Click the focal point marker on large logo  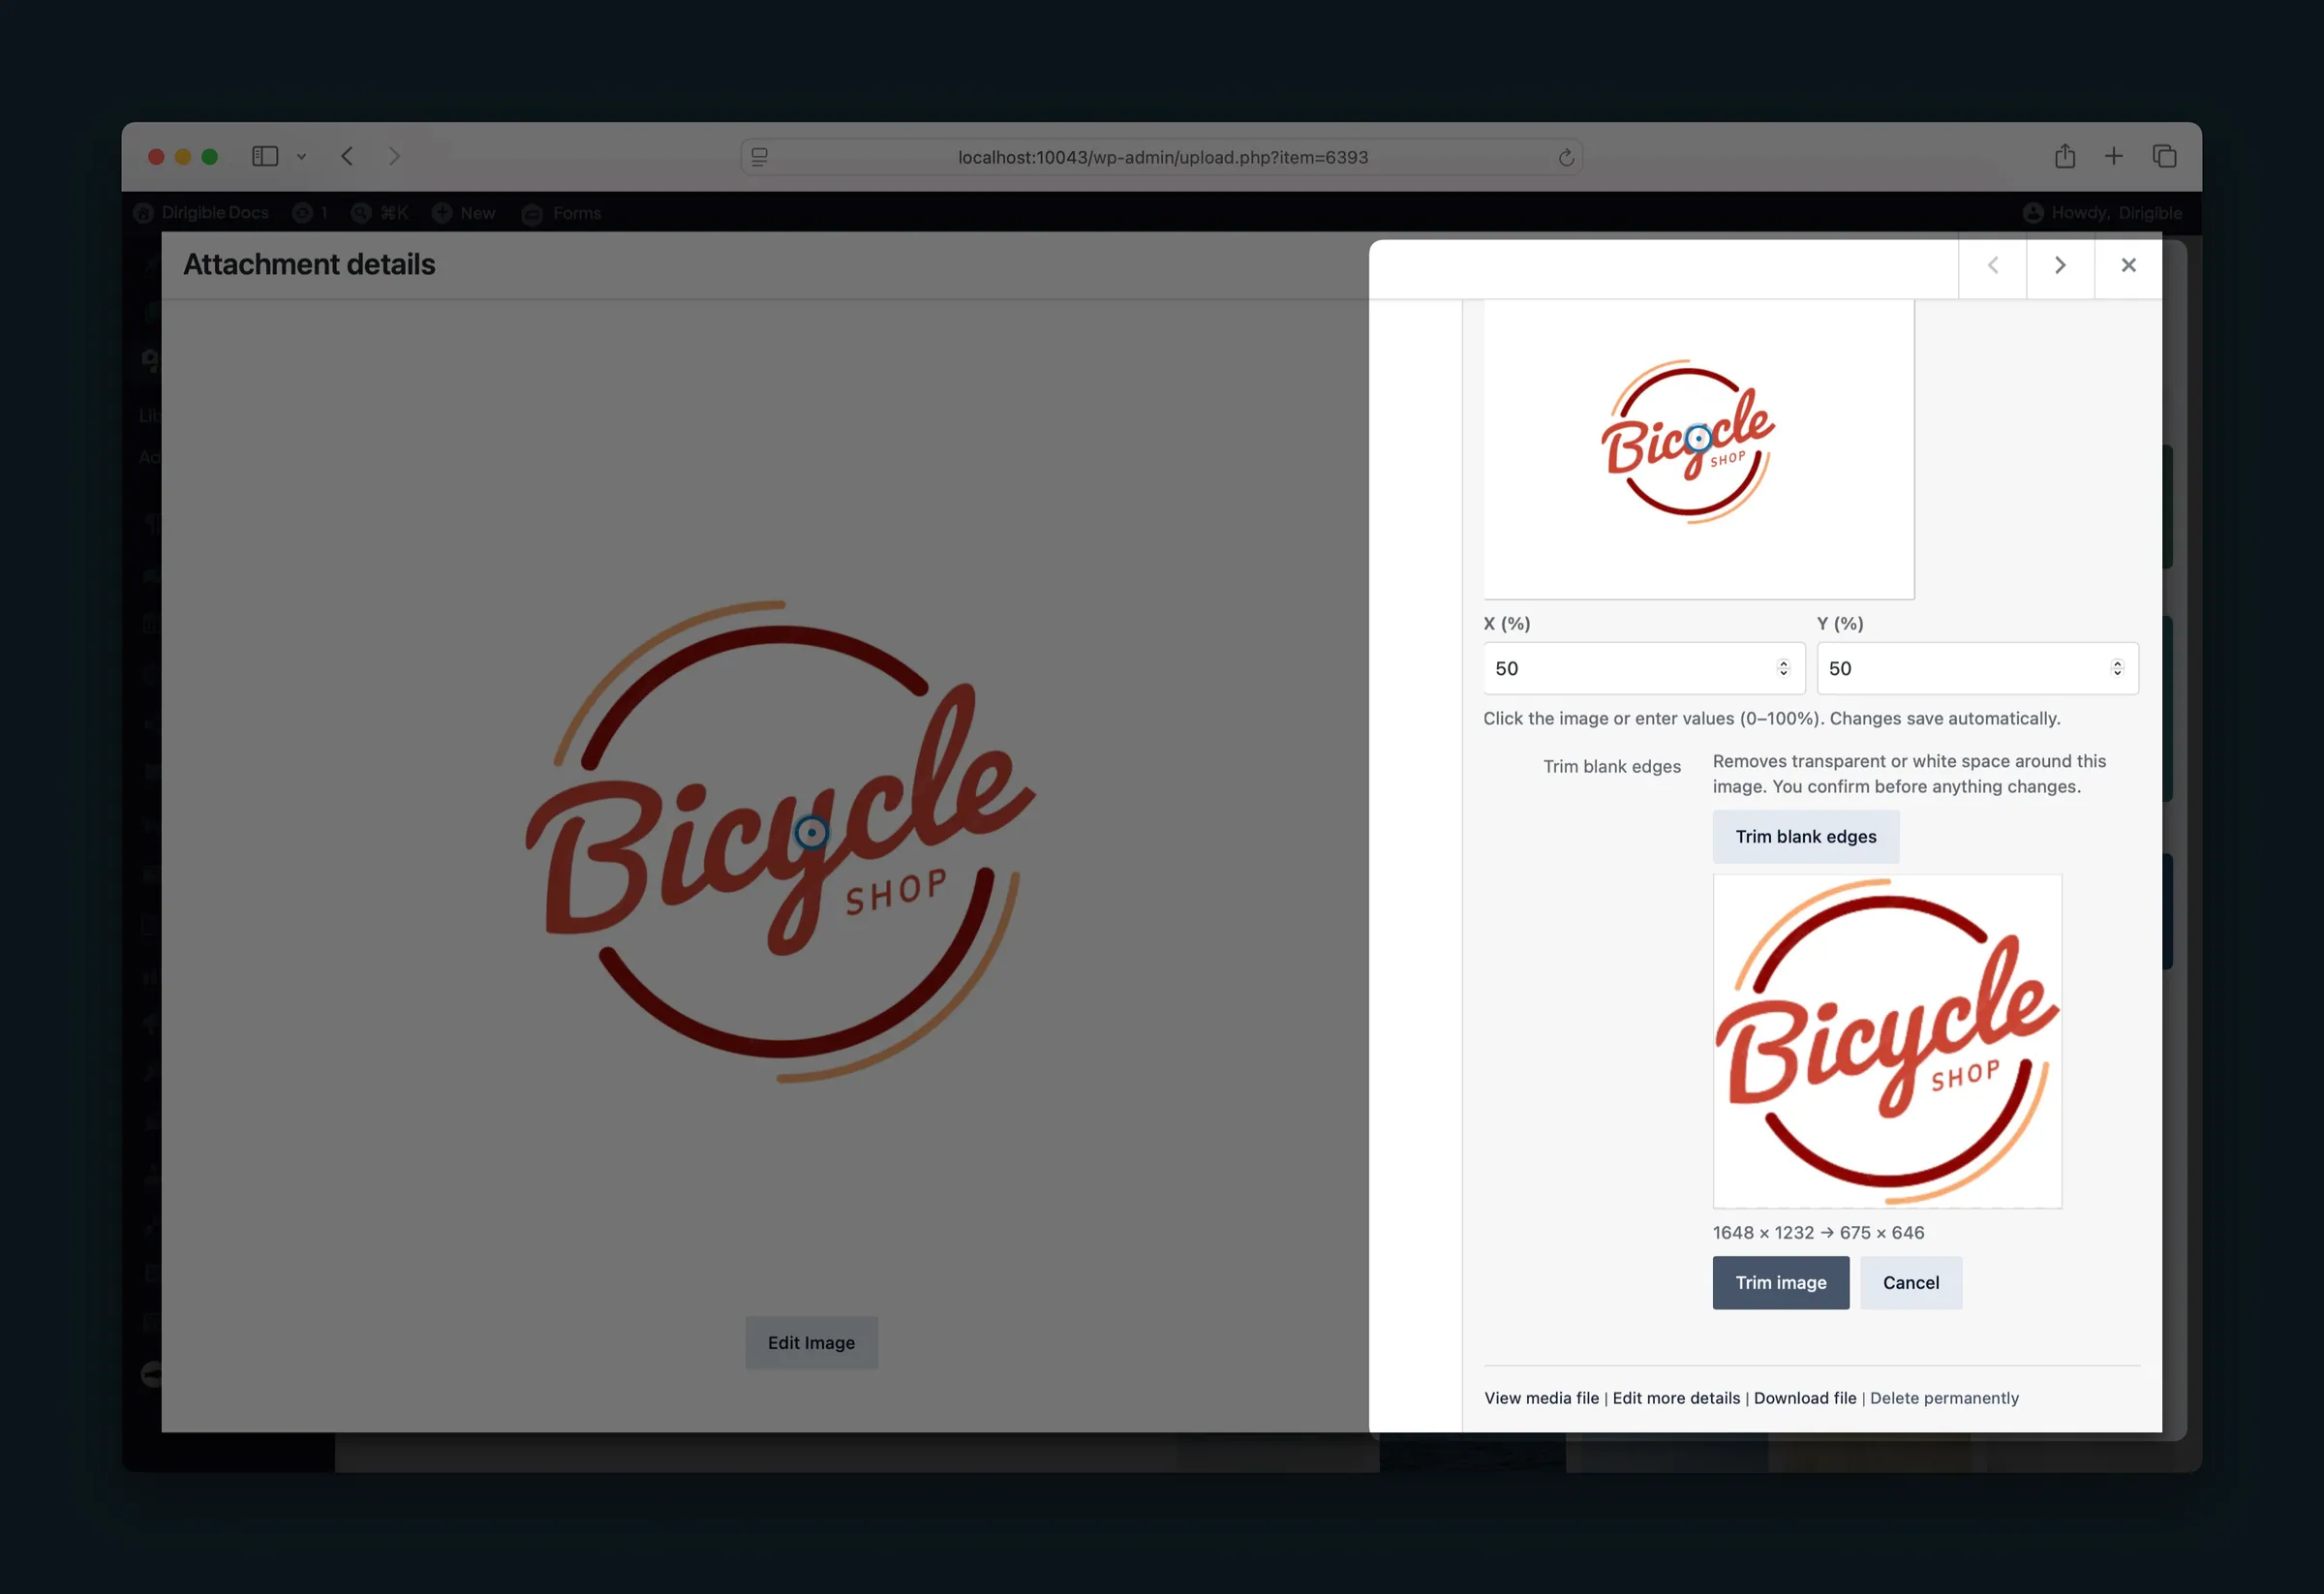point(811,832)
